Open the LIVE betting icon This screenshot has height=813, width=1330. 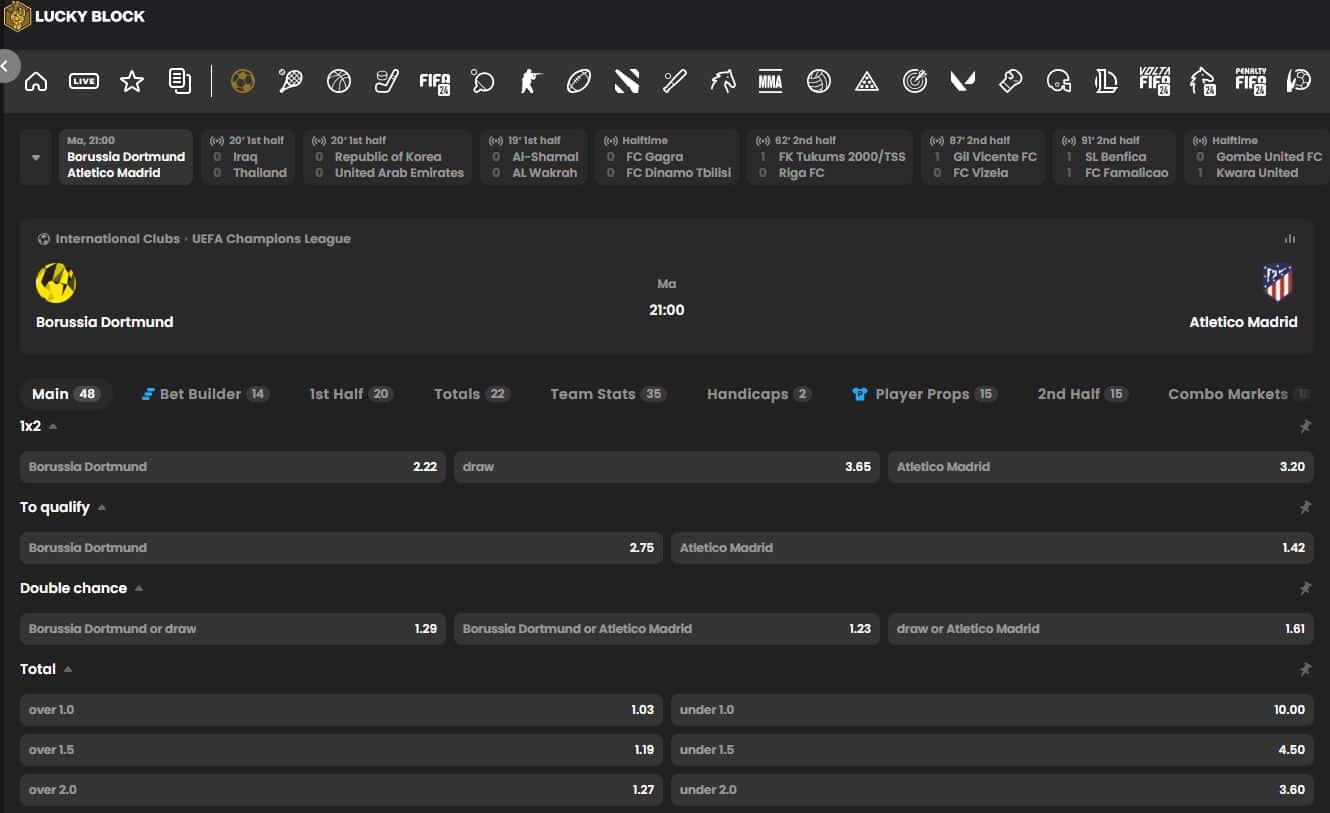point(84,81)
